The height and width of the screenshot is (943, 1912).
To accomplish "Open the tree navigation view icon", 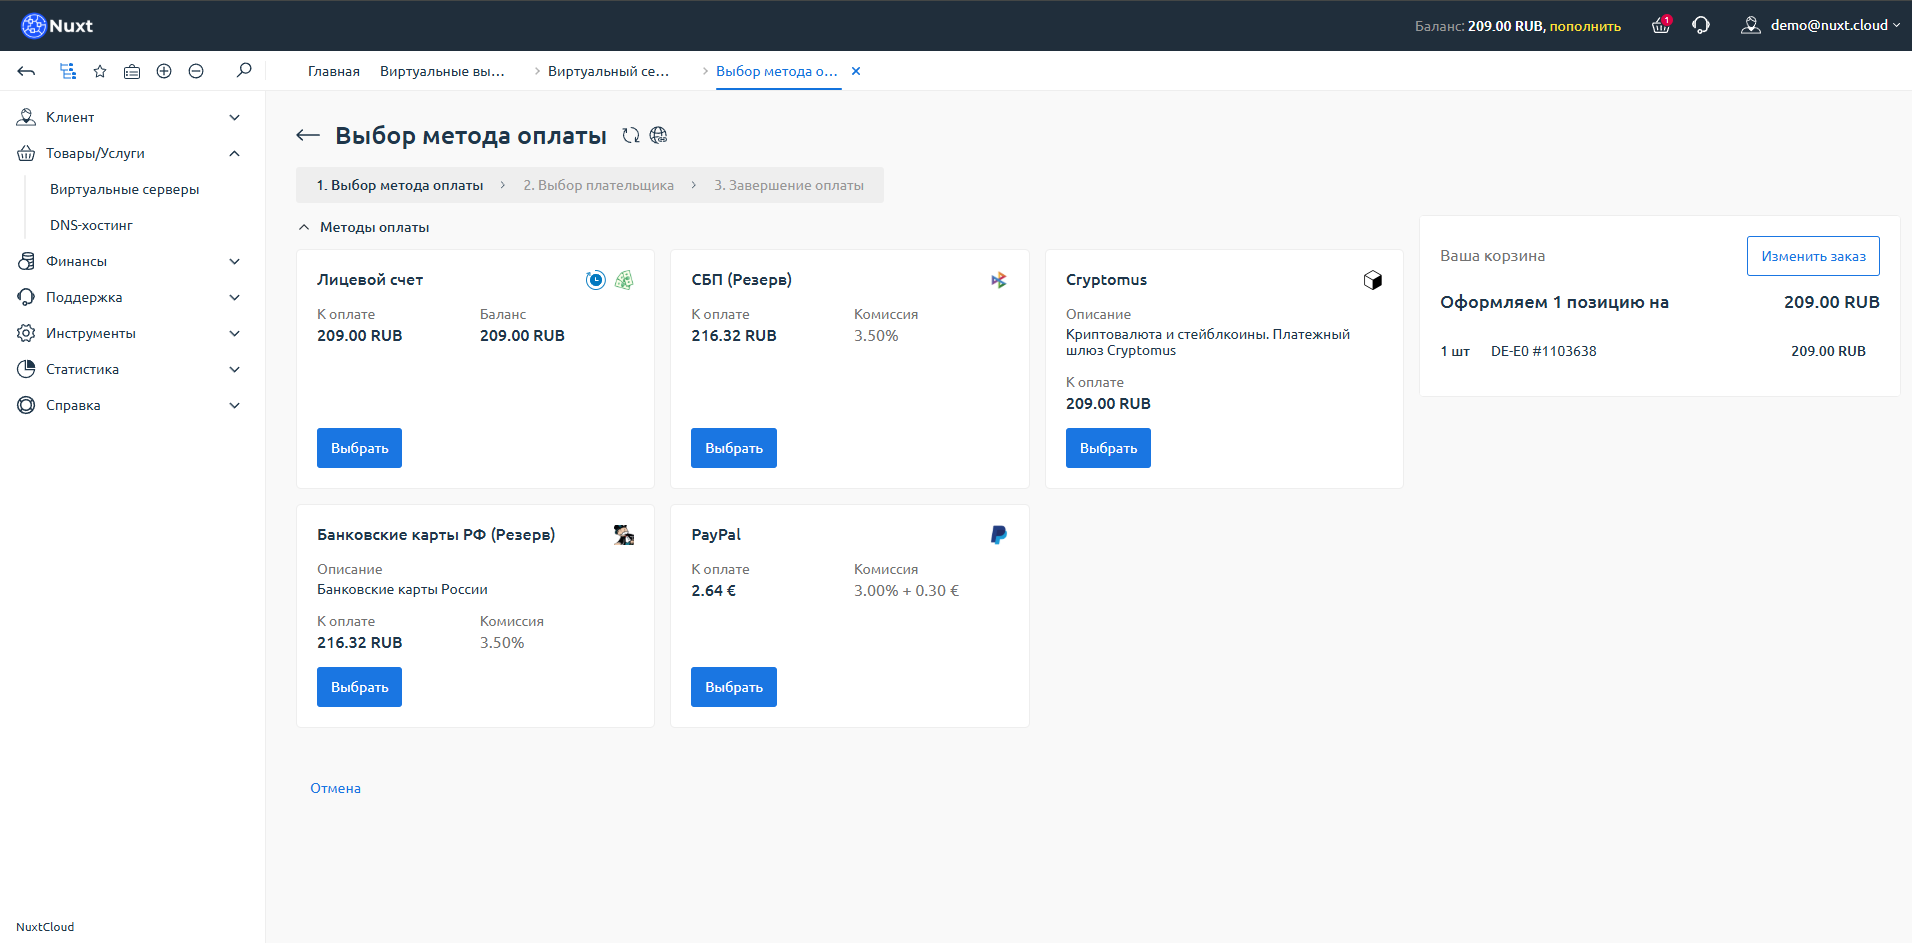I will (66, 71).
